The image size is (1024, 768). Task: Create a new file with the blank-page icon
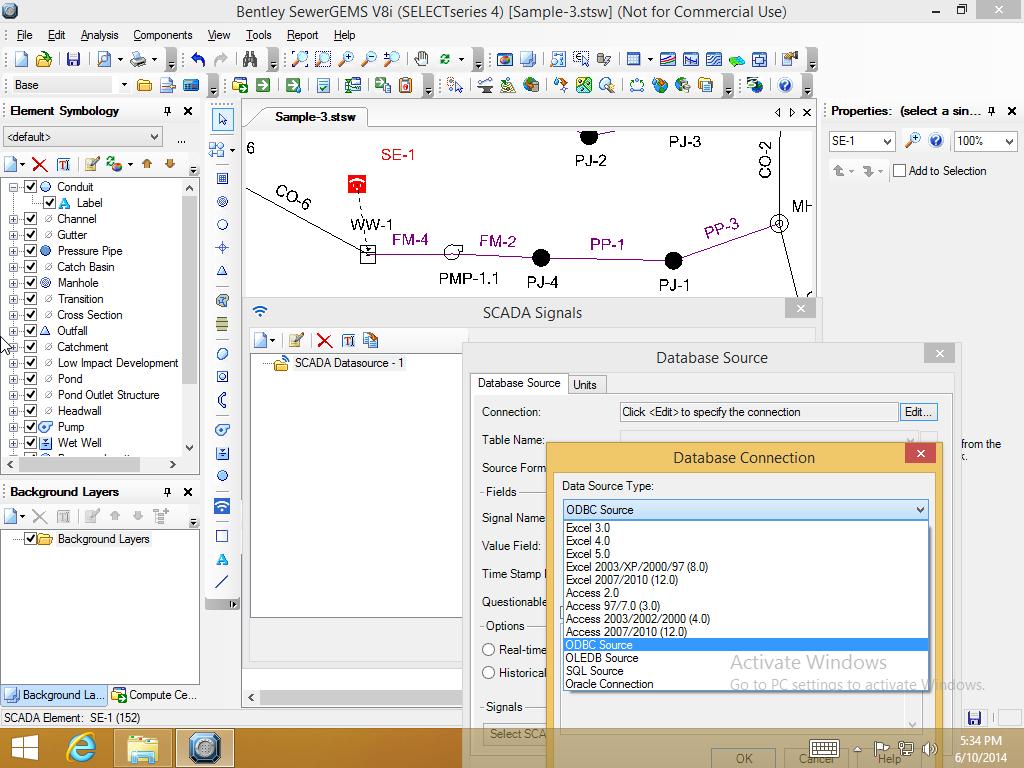[22, 59]
